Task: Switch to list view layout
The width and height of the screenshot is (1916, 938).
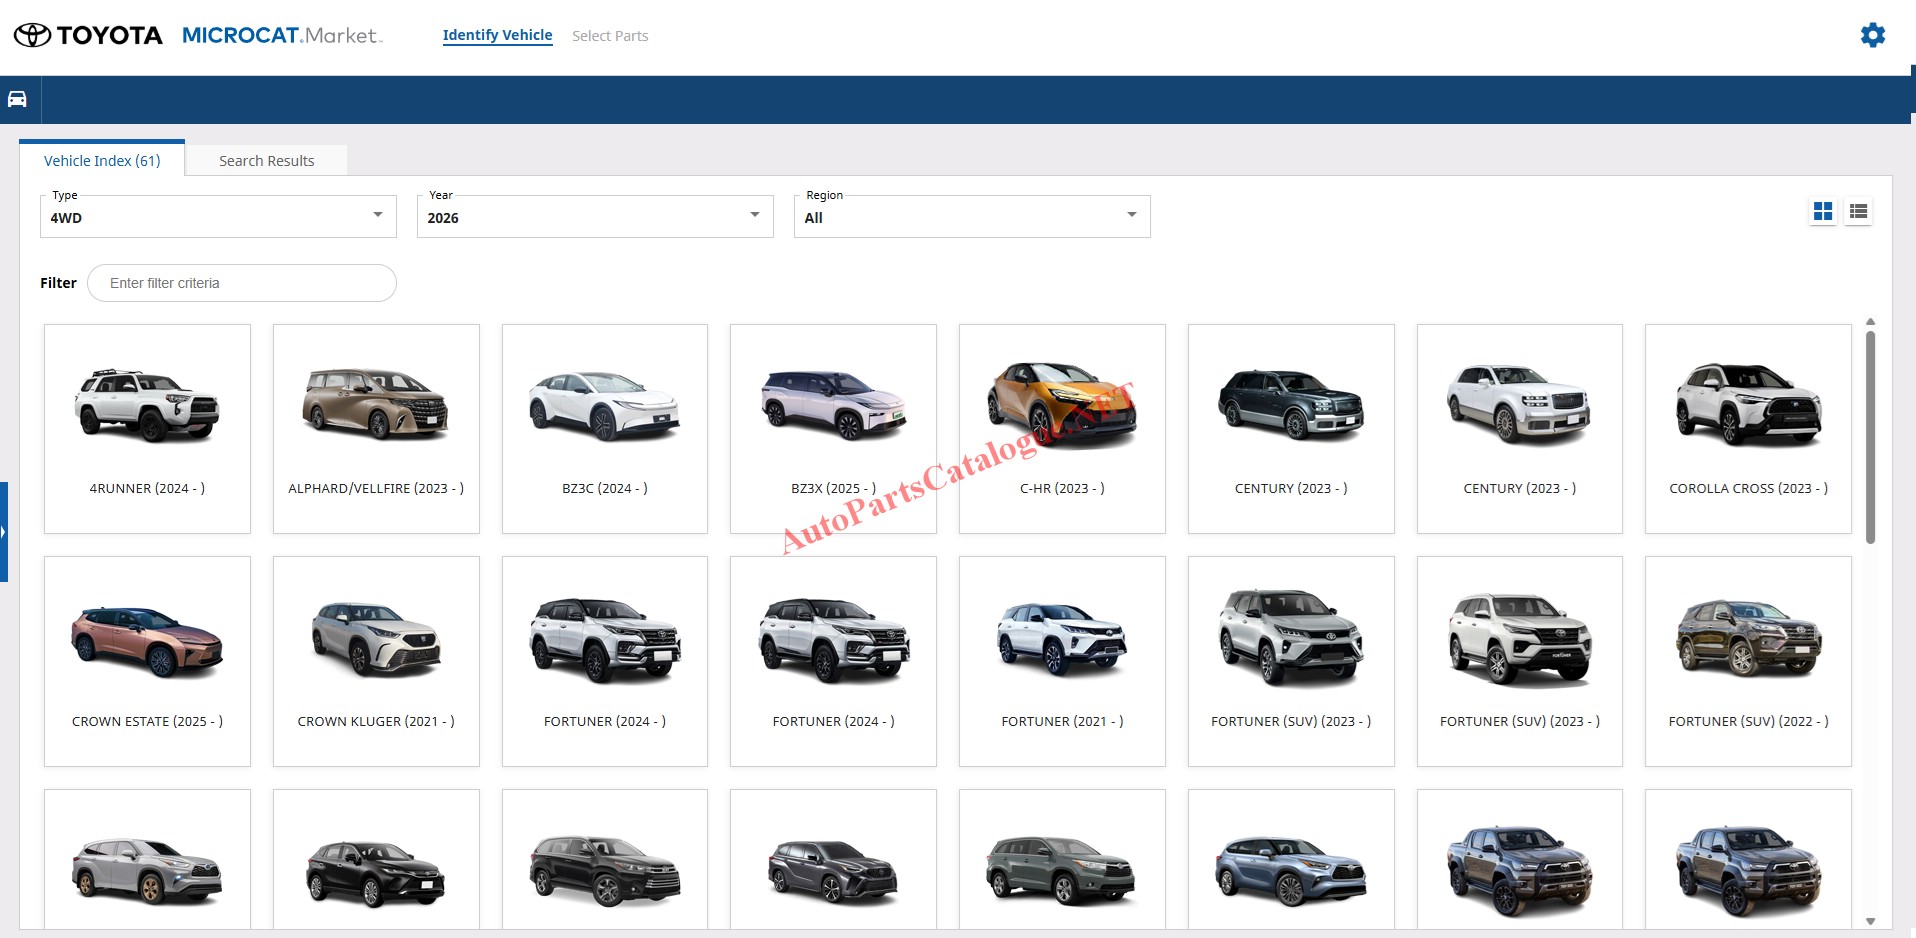Action: point(1858,211)
